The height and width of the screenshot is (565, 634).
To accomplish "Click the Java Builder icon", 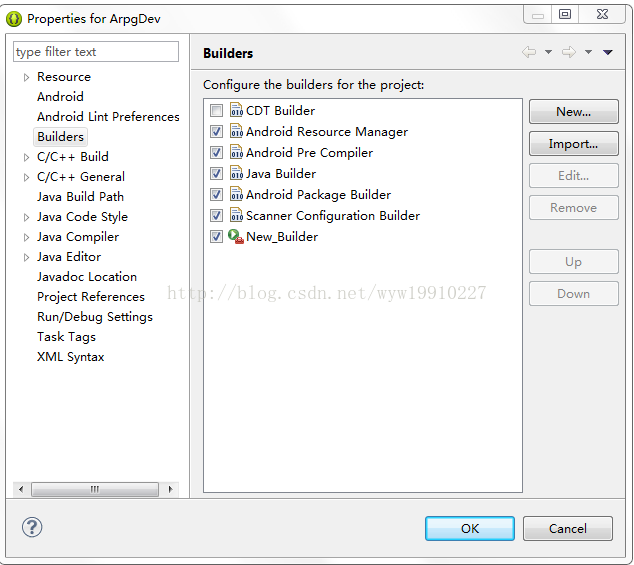I will pyautogui.click(x=237, y=173).
